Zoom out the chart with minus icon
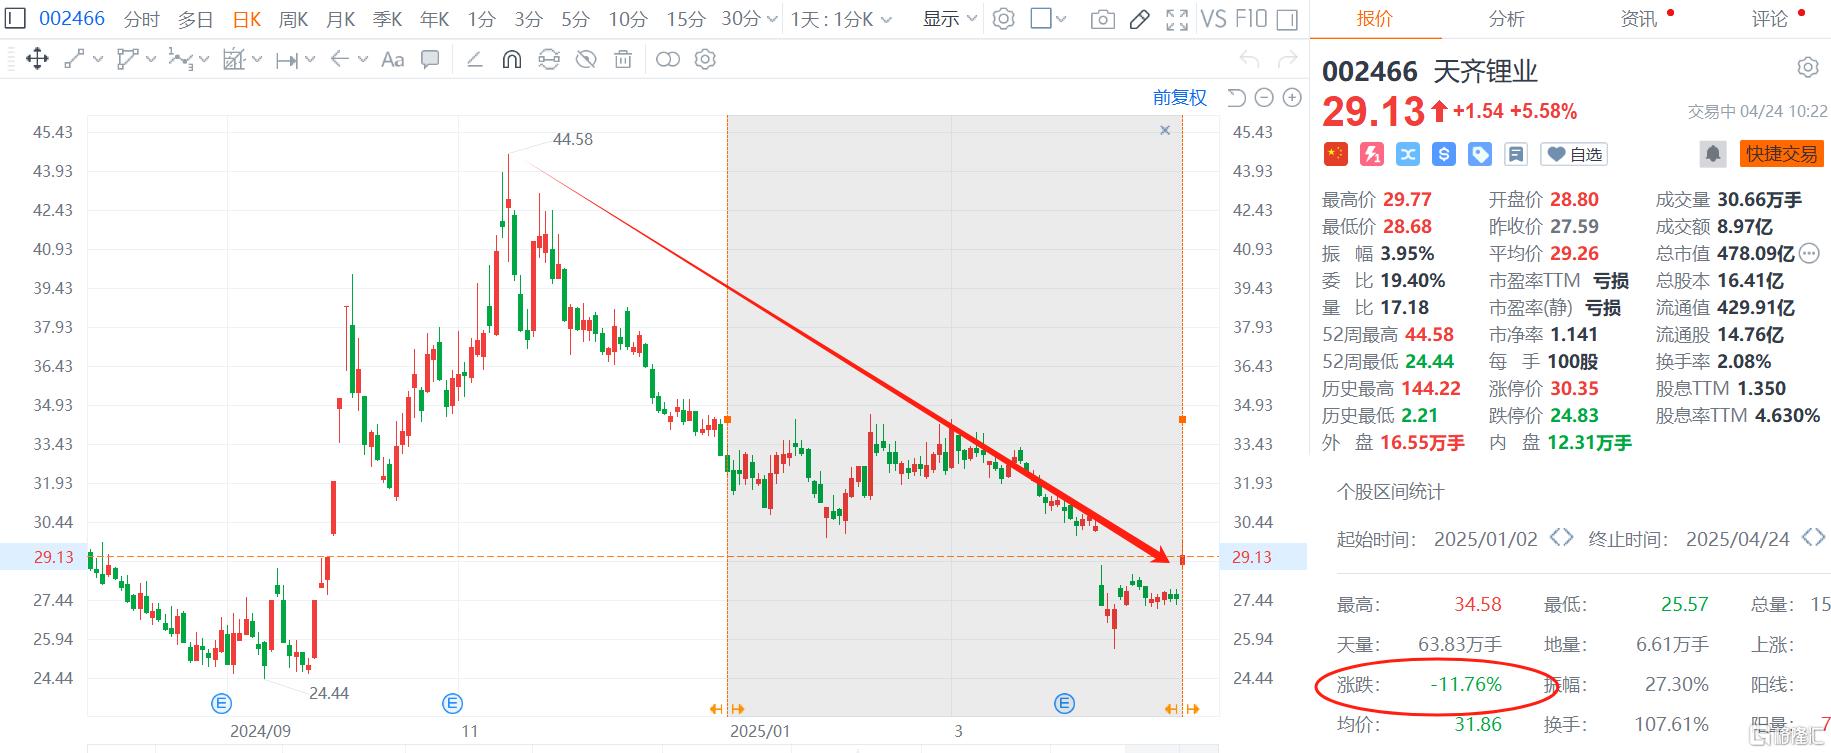1831x753 pixels. click(1264, 97)
